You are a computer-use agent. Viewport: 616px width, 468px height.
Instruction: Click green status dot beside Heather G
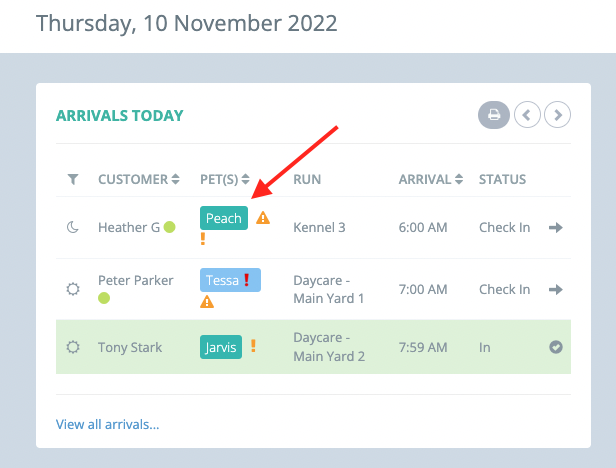170,227
